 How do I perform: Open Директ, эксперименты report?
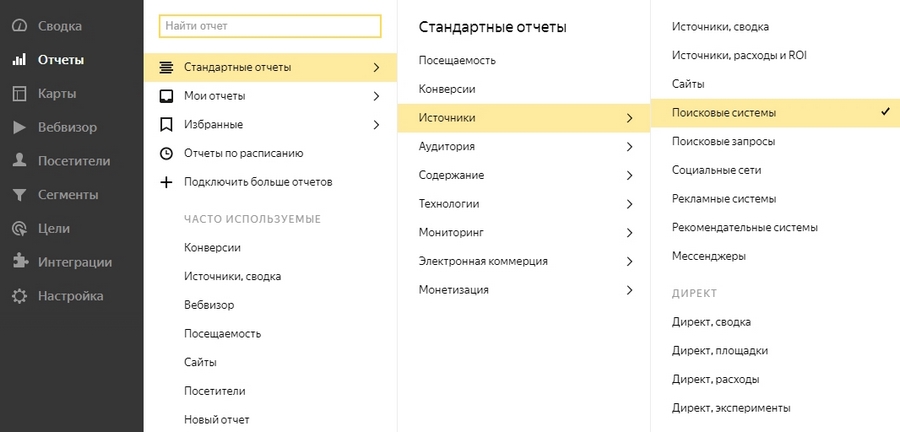coord(731,408)
